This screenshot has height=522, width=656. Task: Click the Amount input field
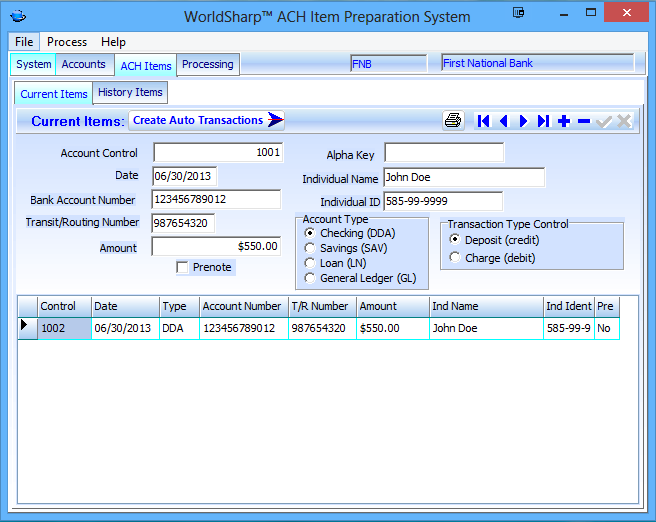216,246
